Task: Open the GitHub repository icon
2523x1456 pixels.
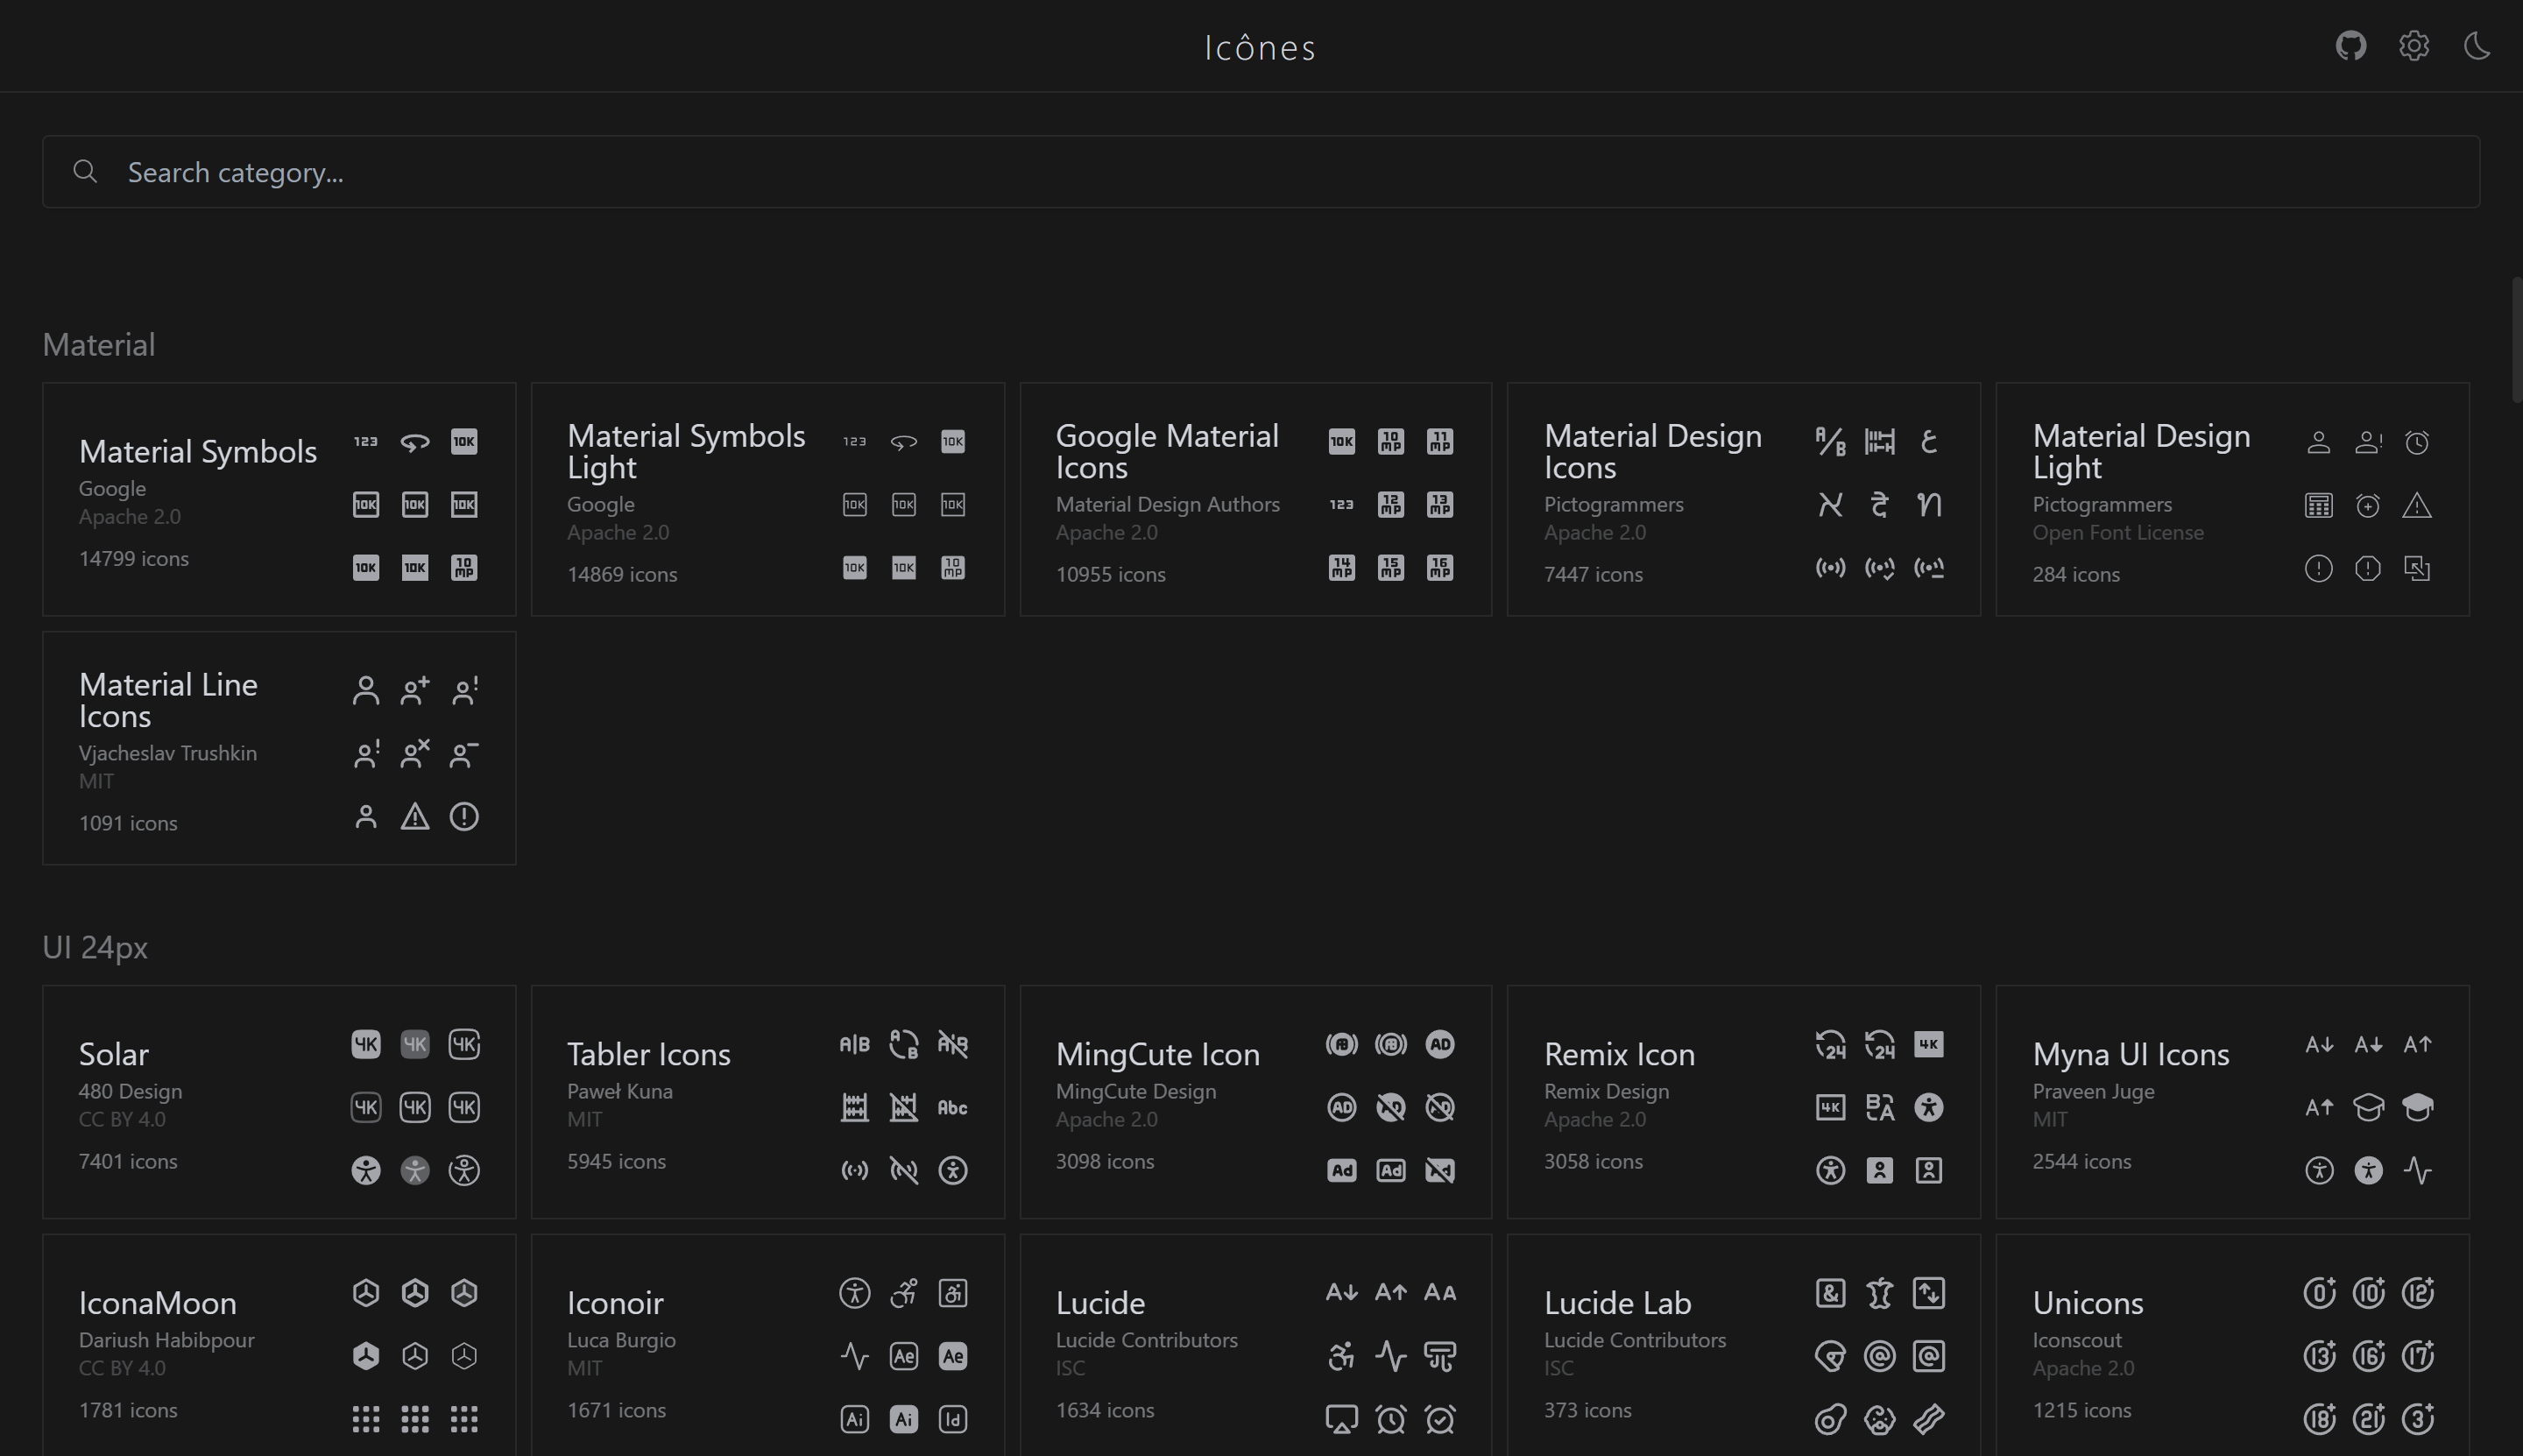Action: pos(2351,45)
